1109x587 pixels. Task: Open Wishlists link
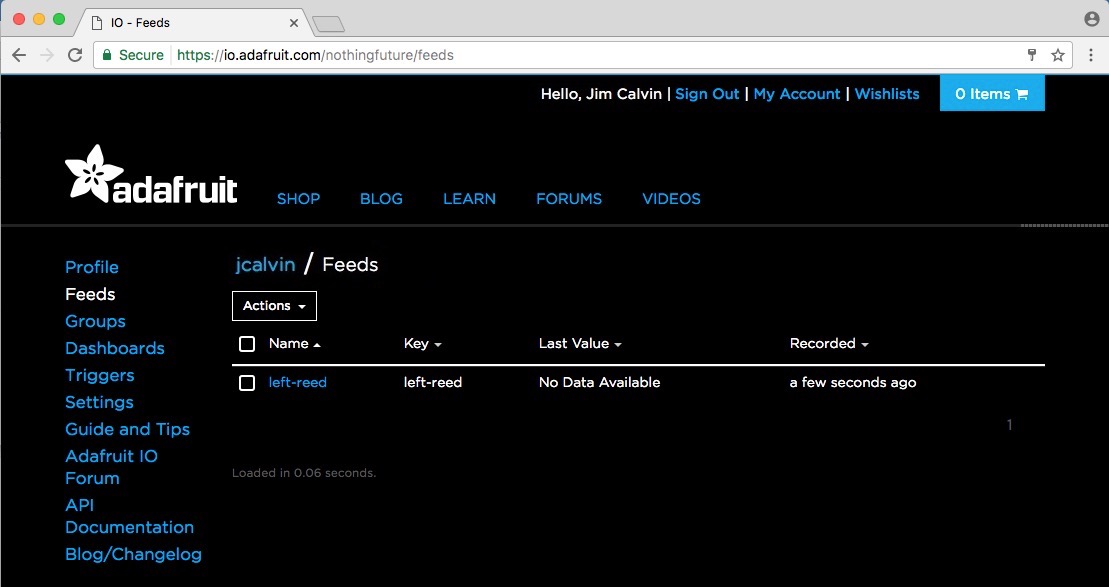[x=887, y=94]
